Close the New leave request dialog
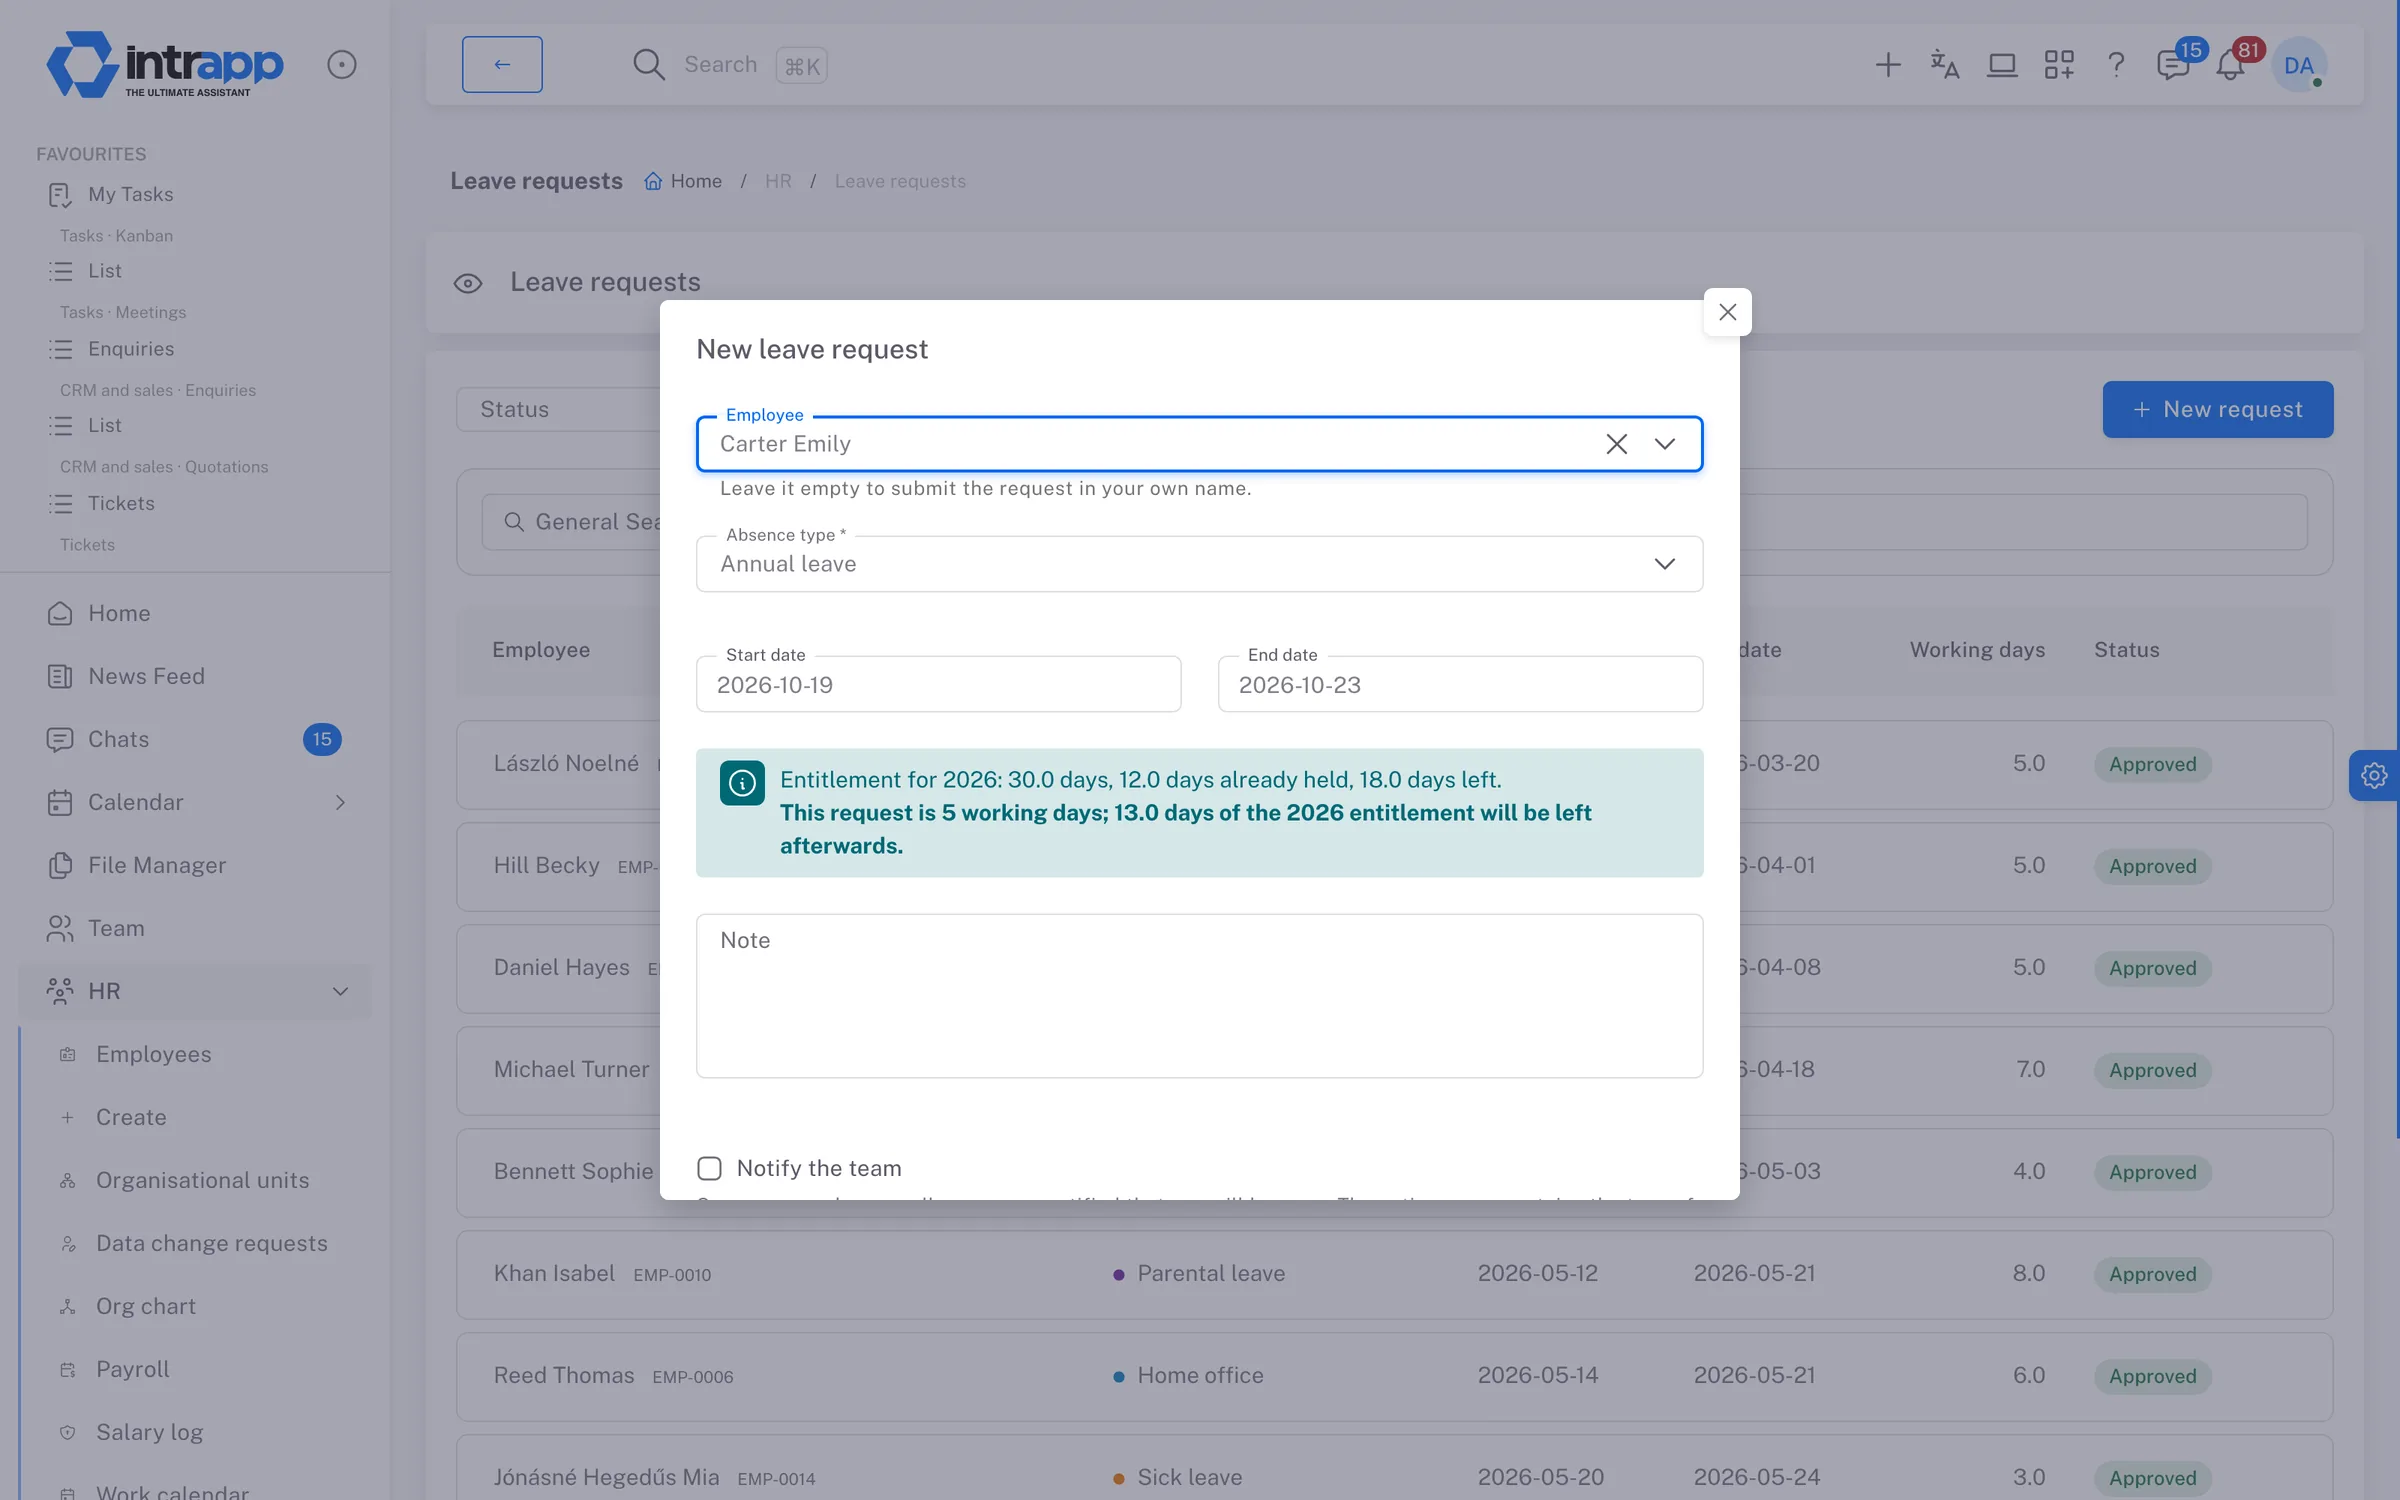 coord(1727,312)
